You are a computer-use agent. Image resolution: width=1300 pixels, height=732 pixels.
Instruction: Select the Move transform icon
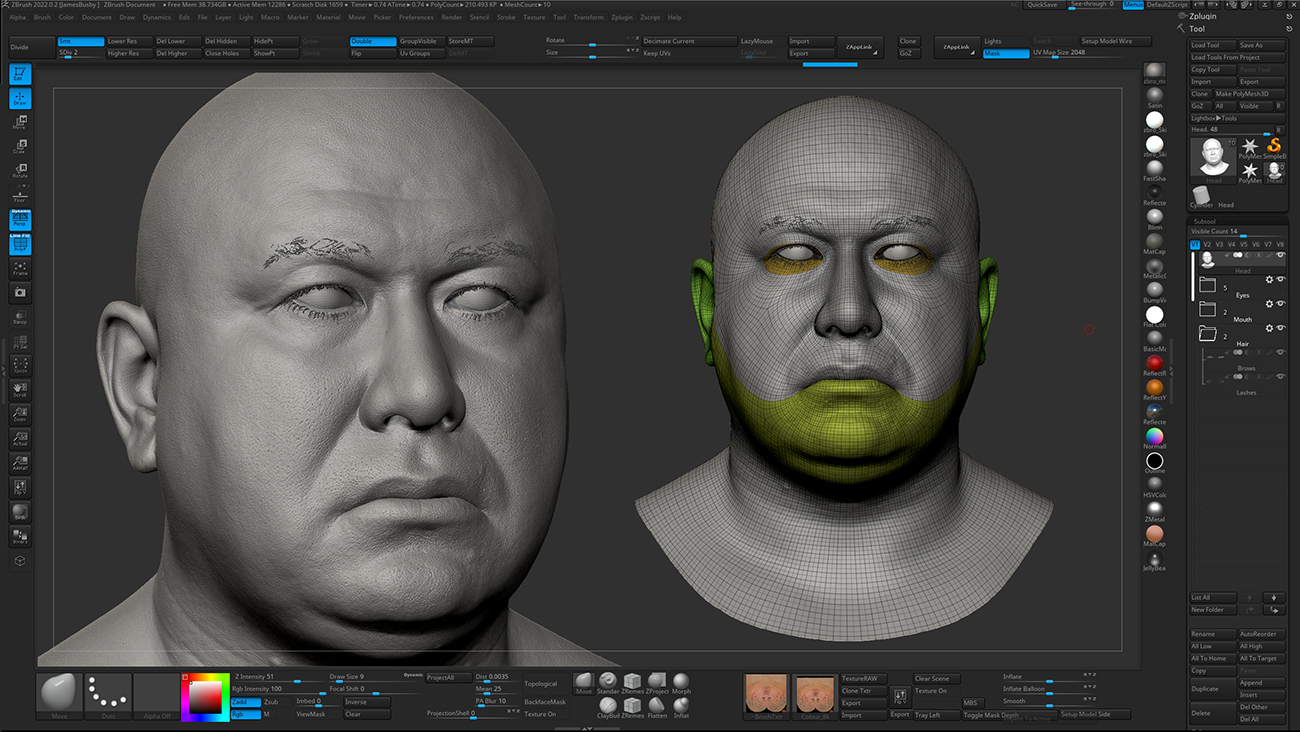tap(20, 122)
